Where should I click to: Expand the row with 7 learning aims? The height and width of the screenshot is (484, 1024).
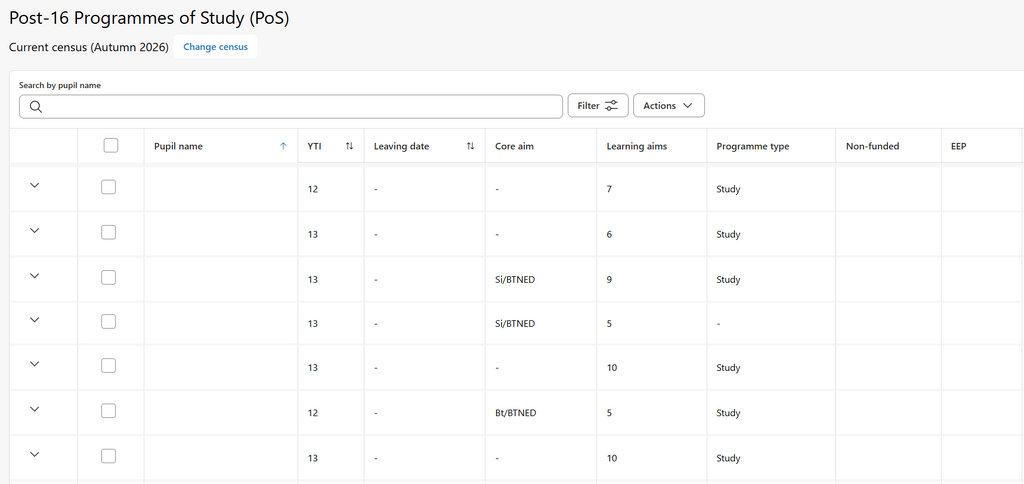click(x=35, y=186)
